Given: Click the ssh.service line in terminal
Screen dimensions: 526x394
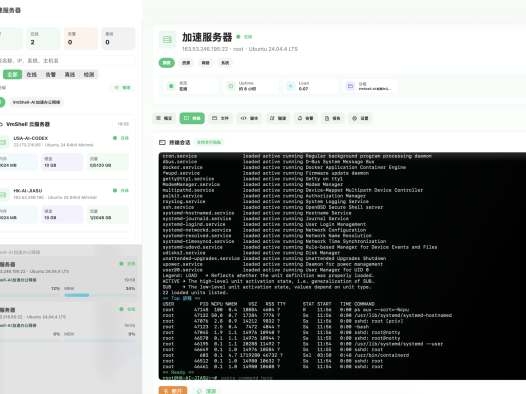Looking at the screenshot, I should click(272, 207).
